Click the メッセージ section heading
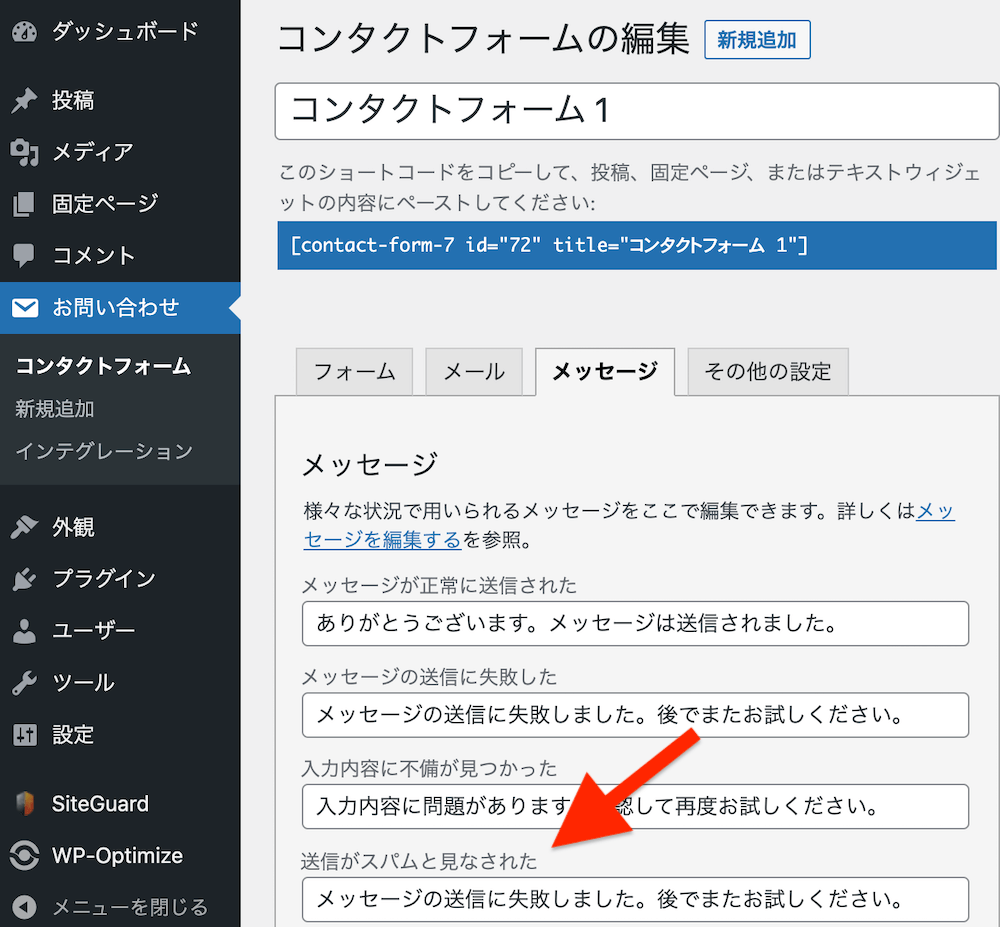1000x927 pixels. pyautogui.click(x=370, y=464)
